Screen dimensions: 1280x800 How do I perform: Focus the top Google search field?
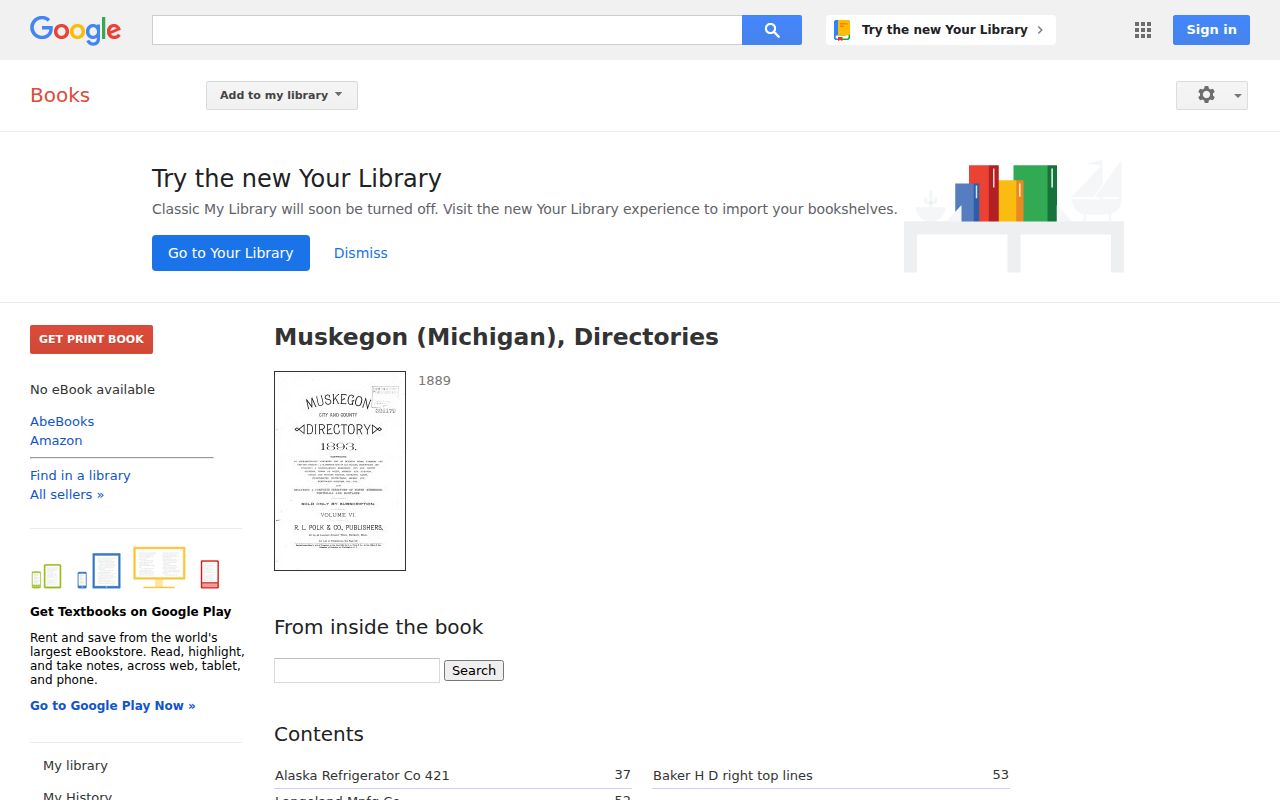tap(447, 30)
